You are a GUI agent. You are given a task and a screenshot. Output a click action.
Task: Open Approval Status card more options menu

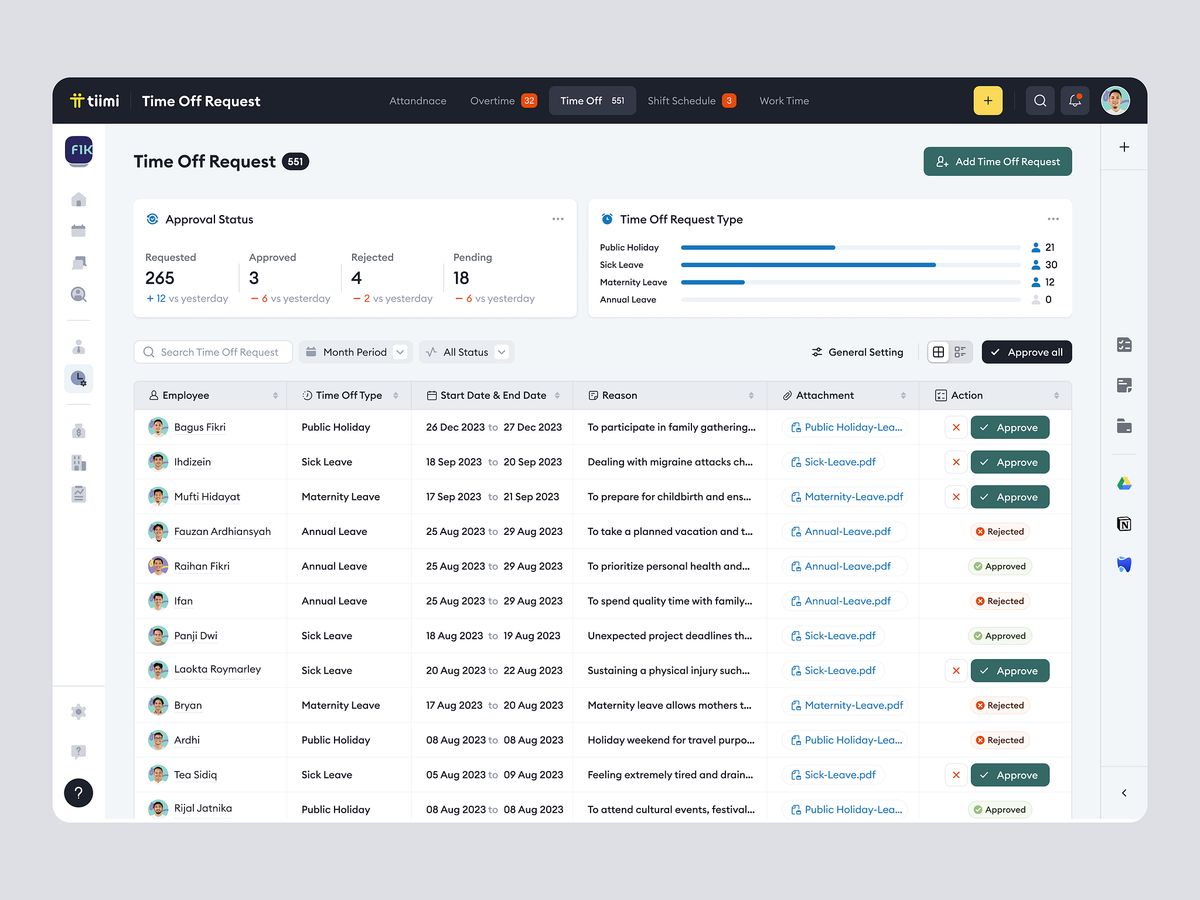click(558, 219)
